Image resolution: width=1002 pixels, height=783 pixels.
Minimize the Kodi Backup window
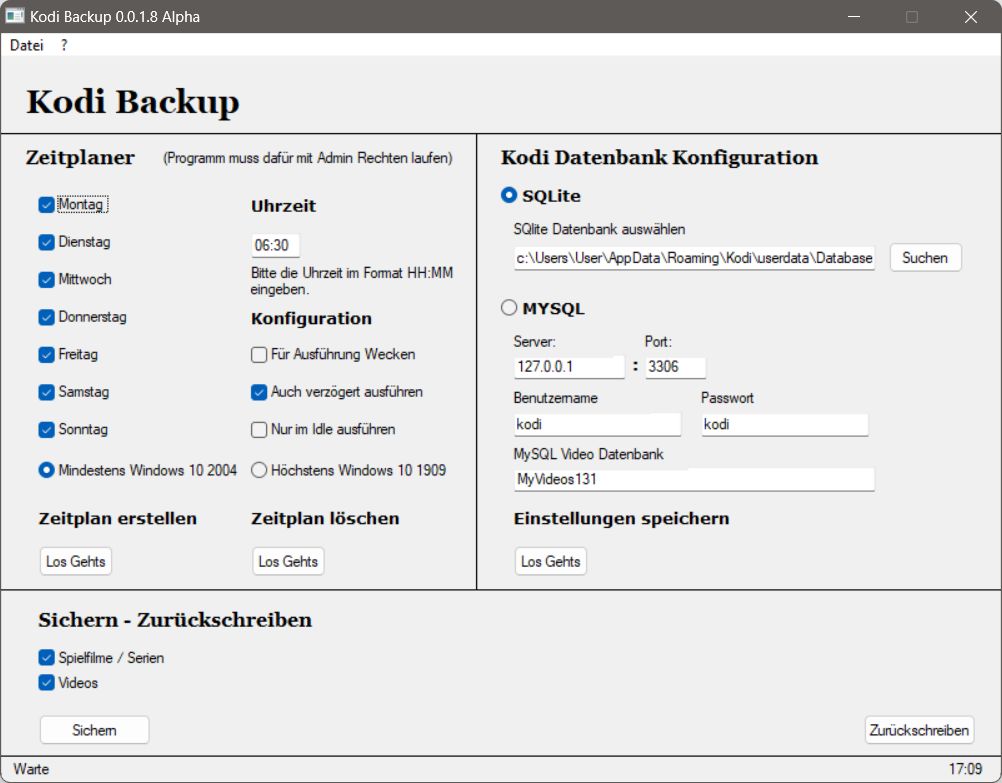854,17
